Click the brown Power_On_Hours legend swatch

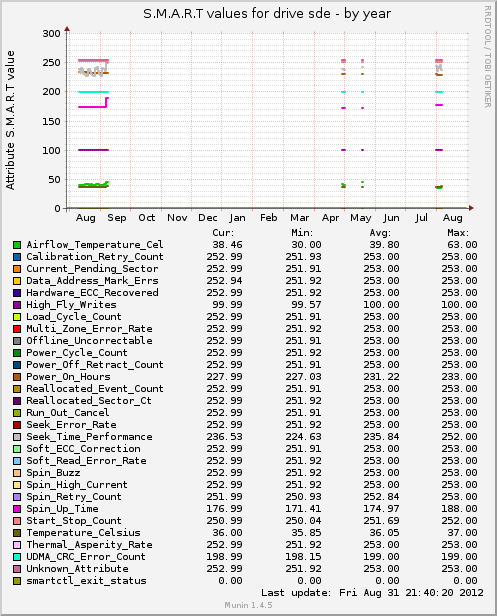point(17,377)
